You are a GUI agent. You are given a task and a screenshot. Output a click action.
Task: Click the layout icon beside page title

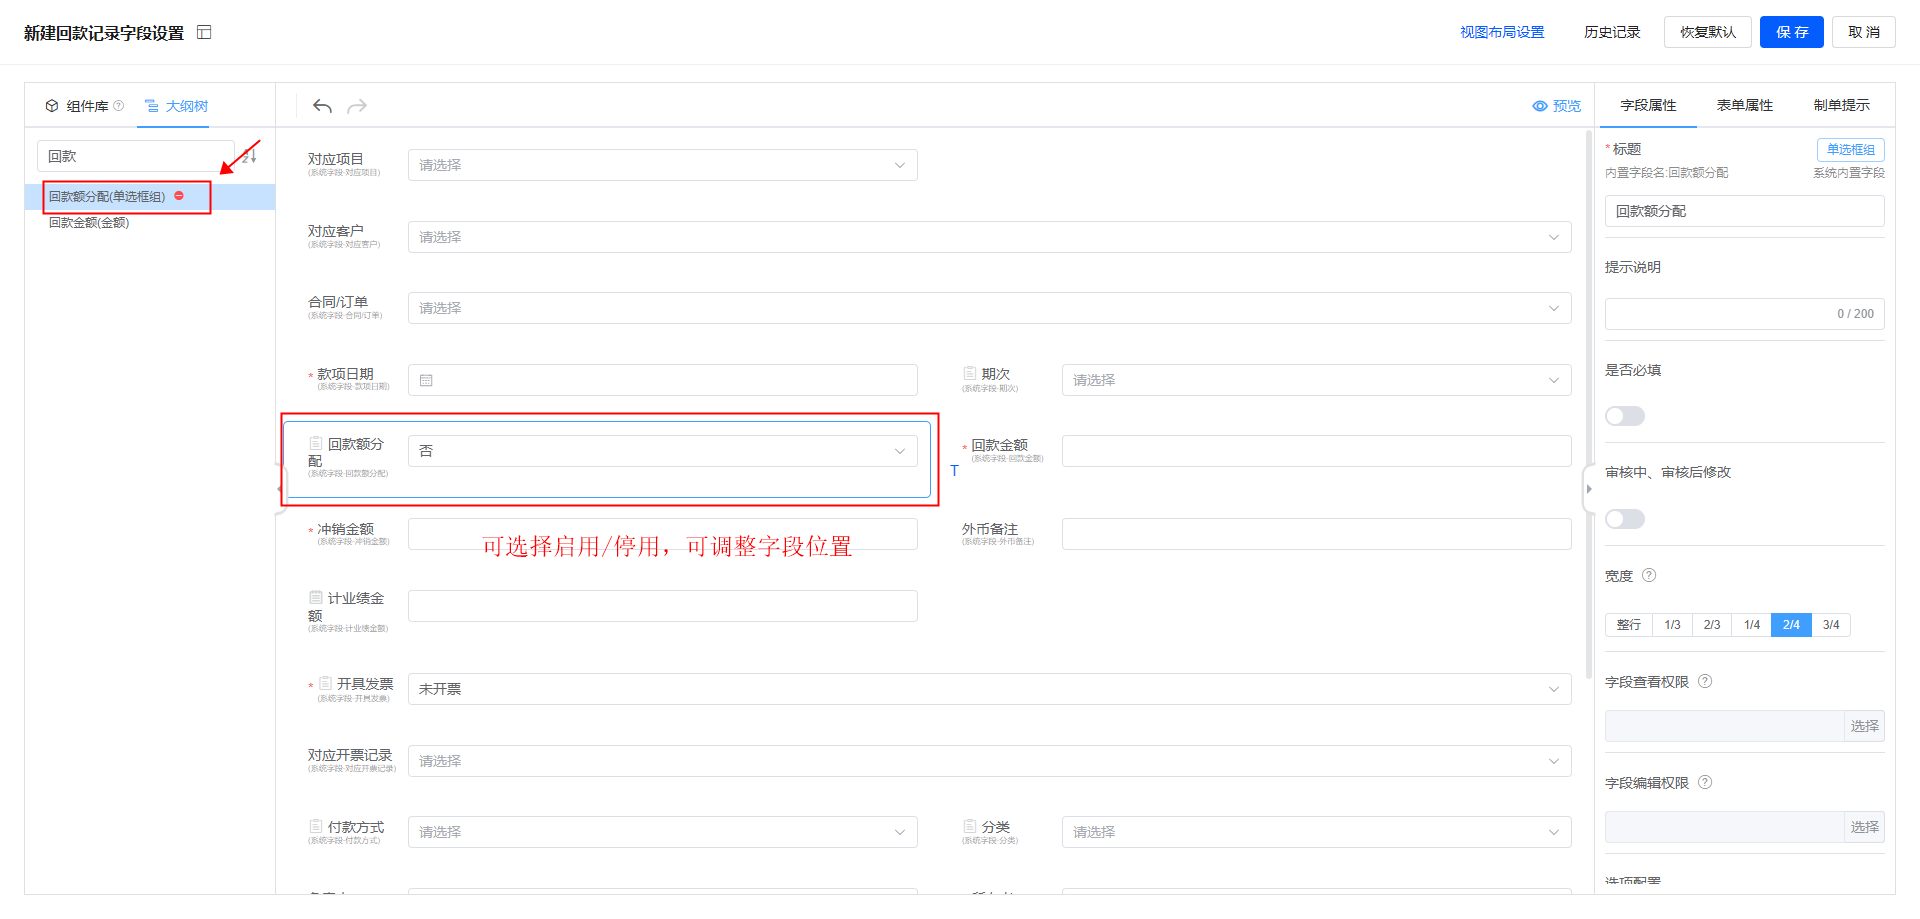tap(204, 33)
